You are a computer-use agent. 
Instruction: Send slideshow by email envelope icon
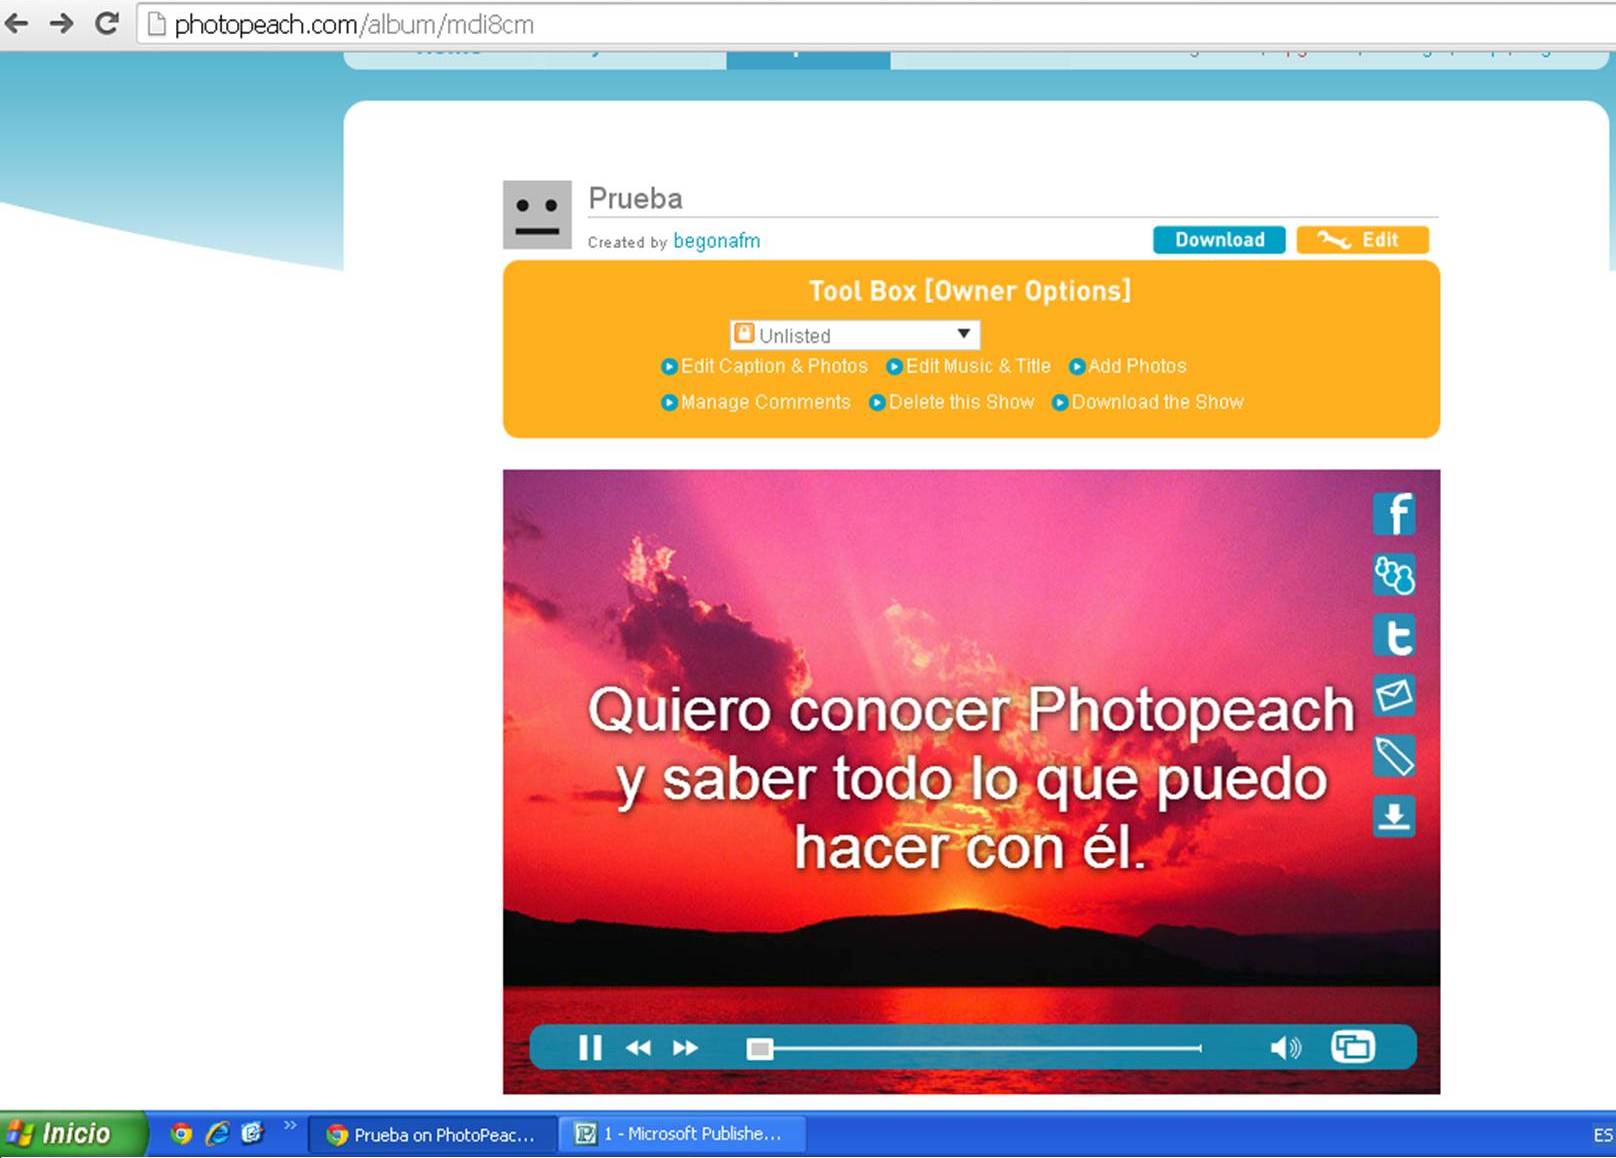point(1394,695)
